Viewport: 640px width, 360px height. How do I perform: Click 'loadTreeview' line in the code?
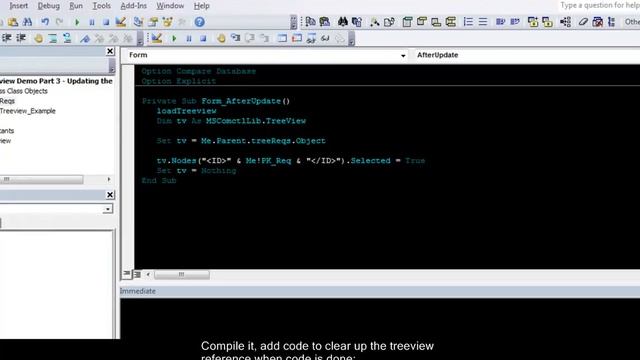[186, 111]
